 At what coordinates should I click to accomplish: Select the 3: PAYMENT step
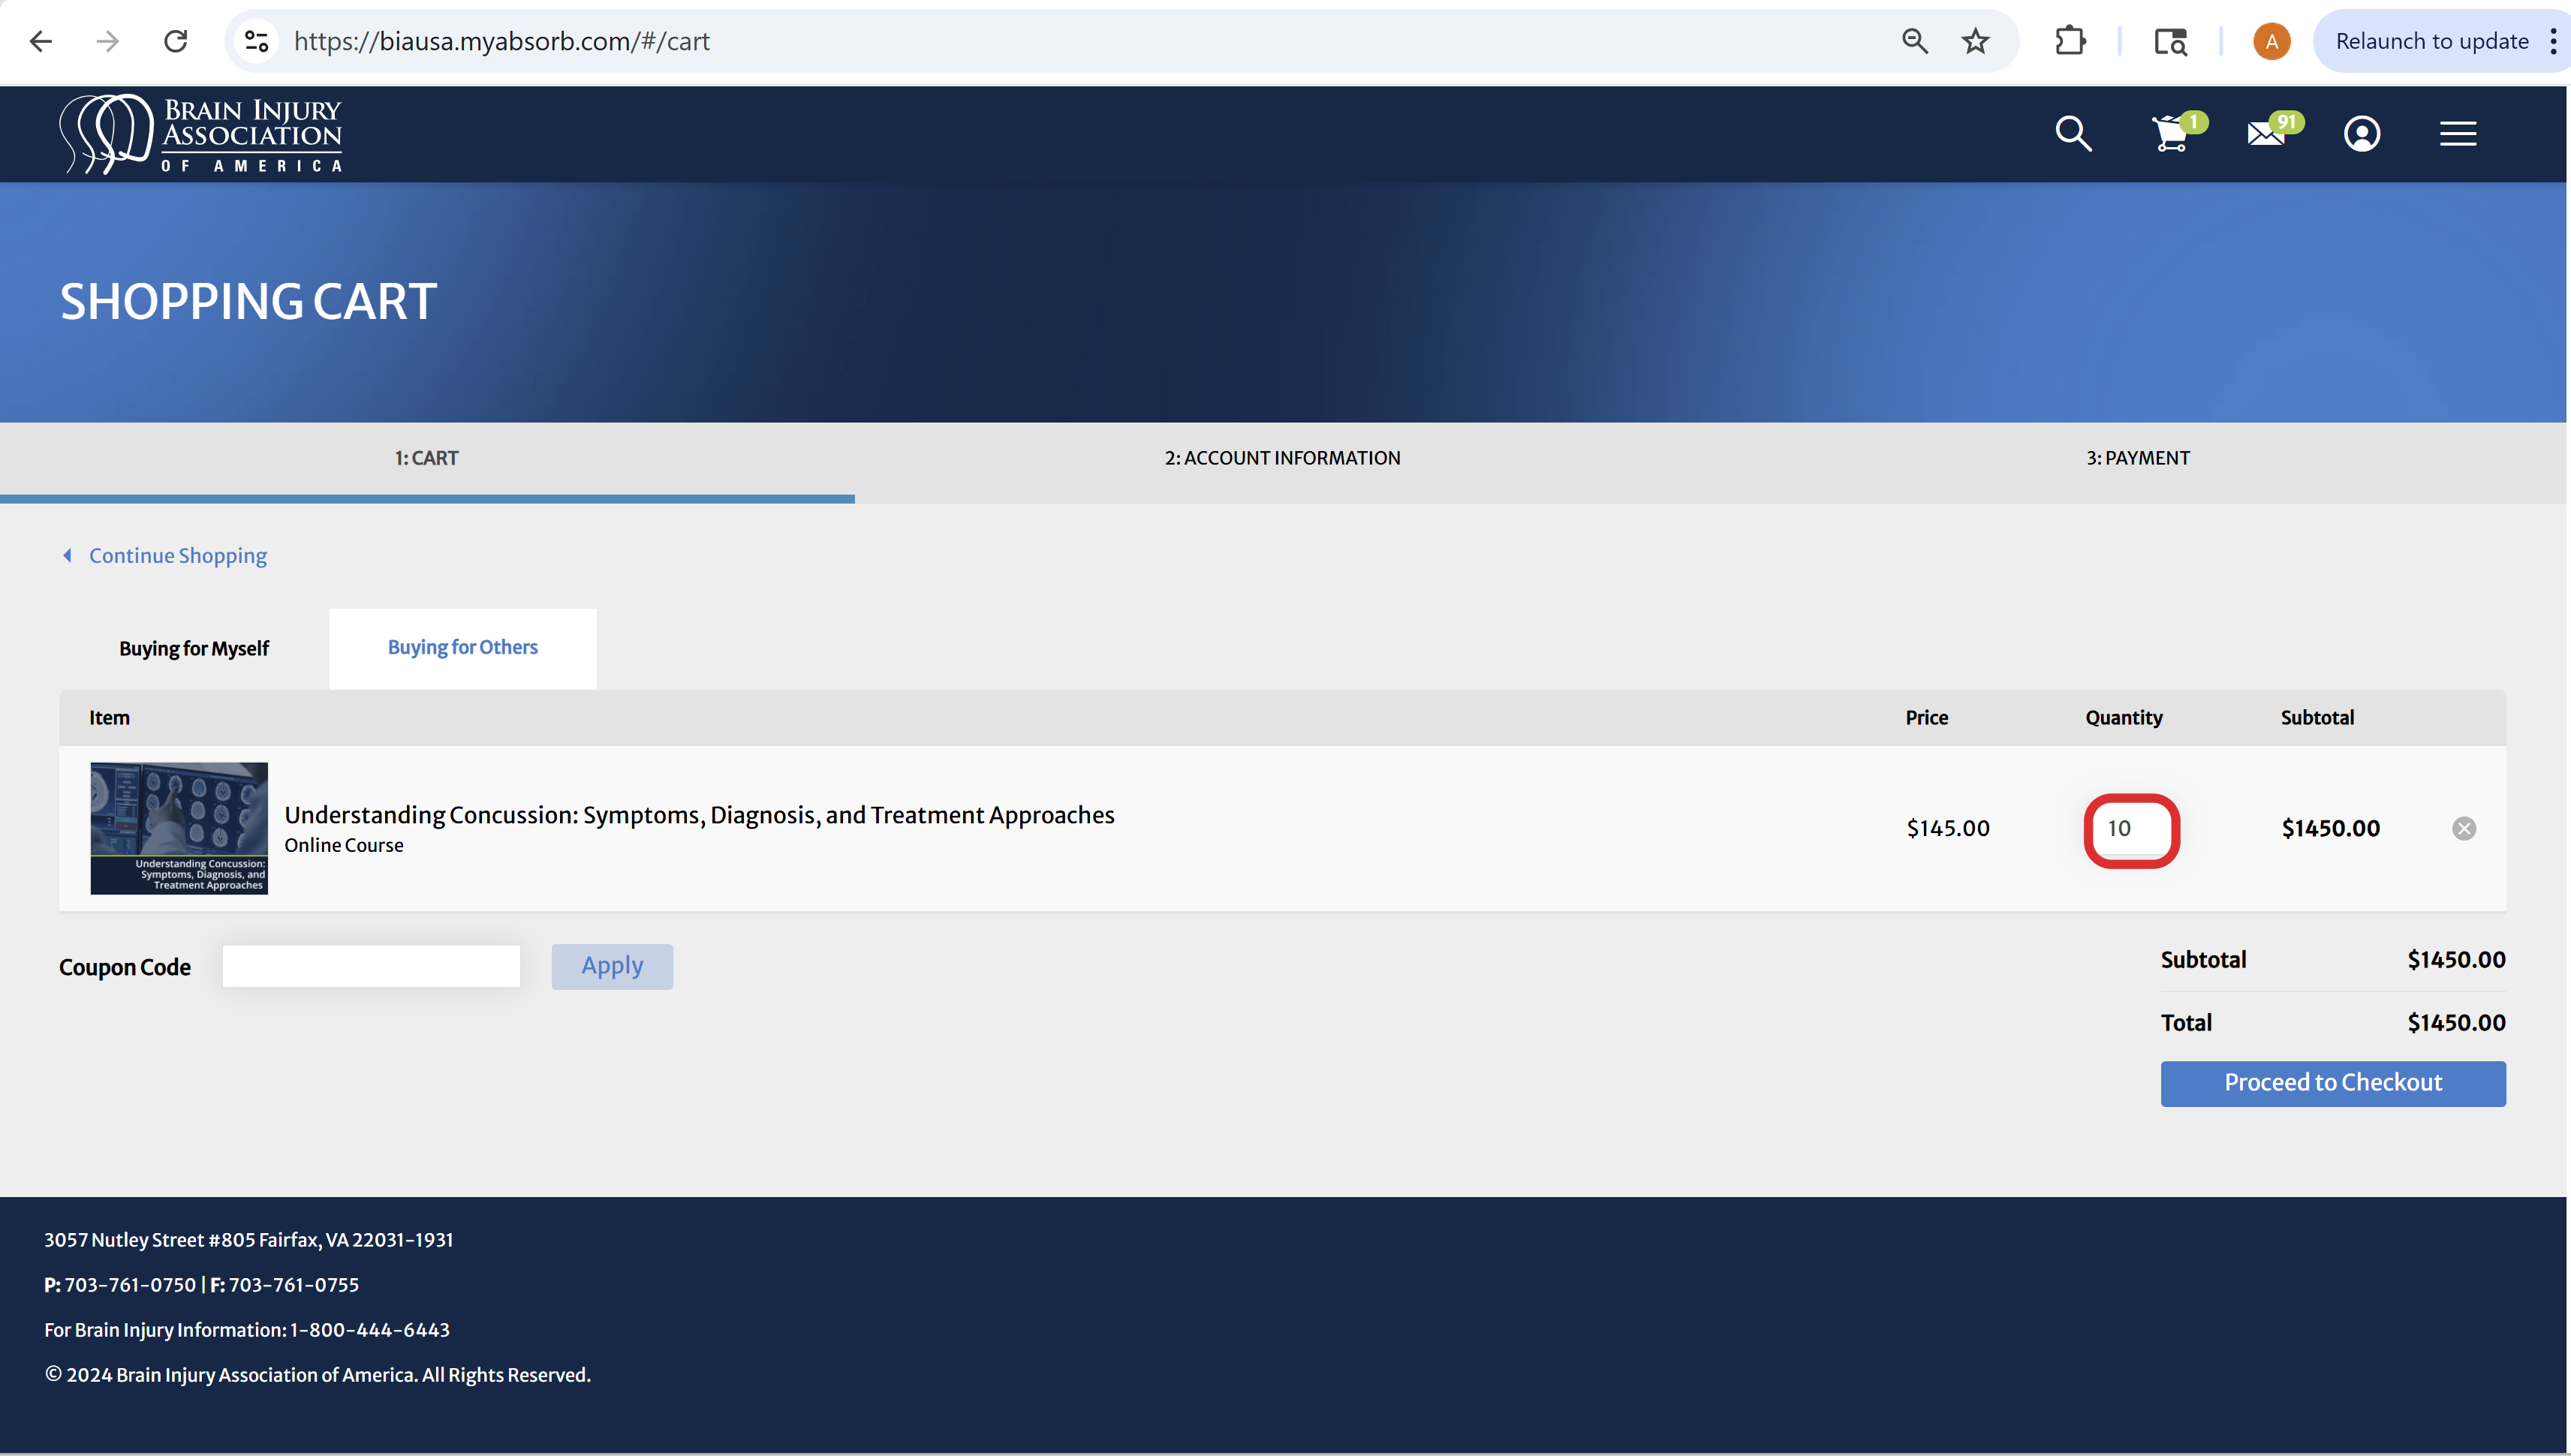pos(2138,458)
